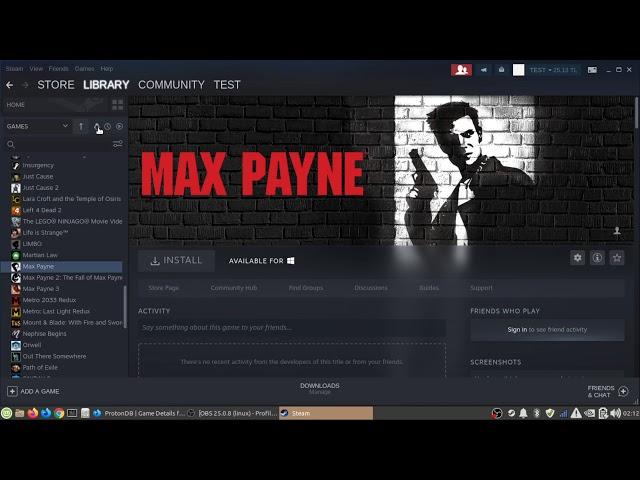Open the Steam menu
Screen dimensions: 640x480
(14, 69)
